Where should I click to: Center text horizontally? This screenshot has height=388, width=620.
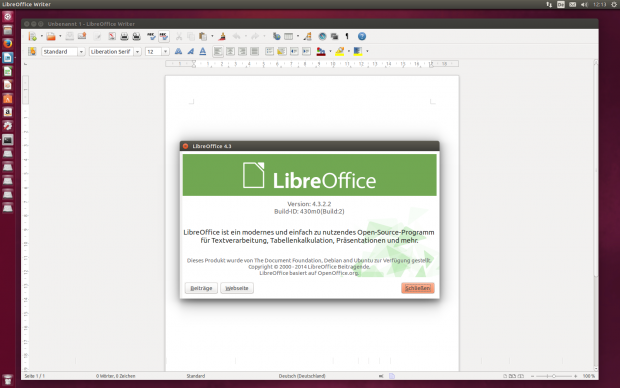click(230, 51)
